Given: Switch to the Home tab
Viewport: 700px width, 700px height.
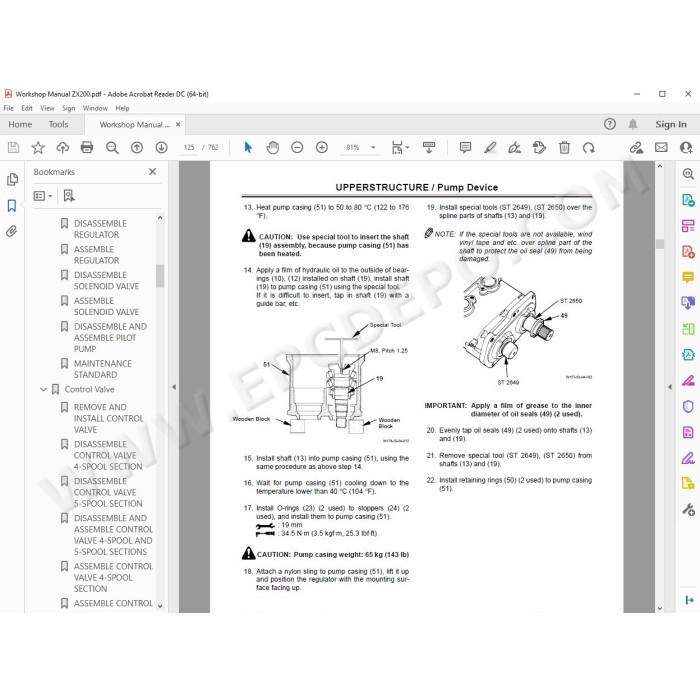Looking at the screenshot, I should click(x=20, y=125).
